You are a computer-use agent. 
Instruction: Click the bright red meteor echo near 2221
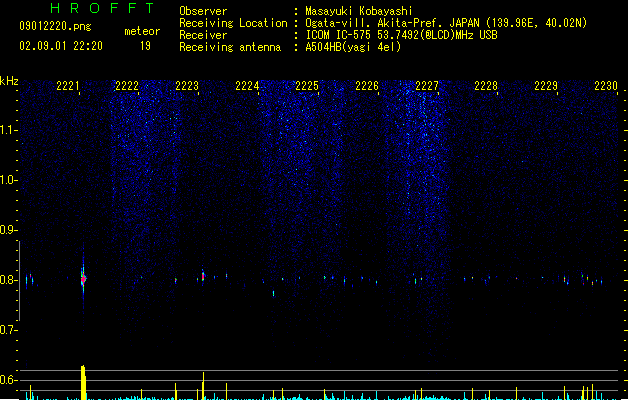coord(83,278)
